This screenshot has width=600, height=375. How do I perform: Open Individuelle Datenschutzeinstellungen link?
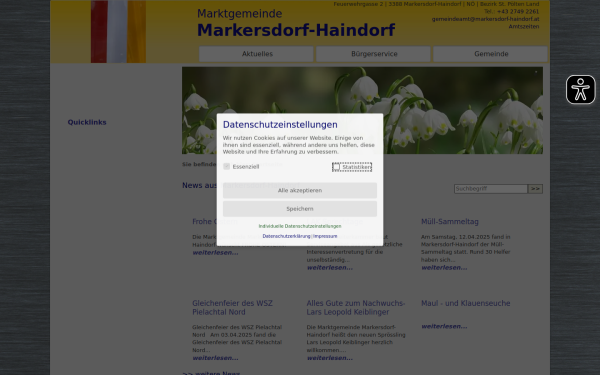click(300, 226)
